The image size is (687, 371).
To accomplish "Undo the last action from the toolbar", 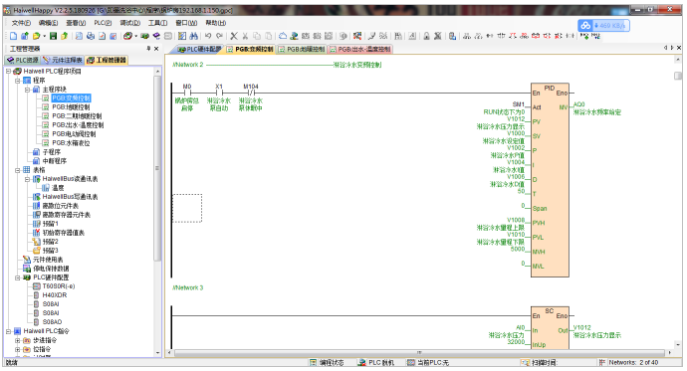I will click(208, 36).
